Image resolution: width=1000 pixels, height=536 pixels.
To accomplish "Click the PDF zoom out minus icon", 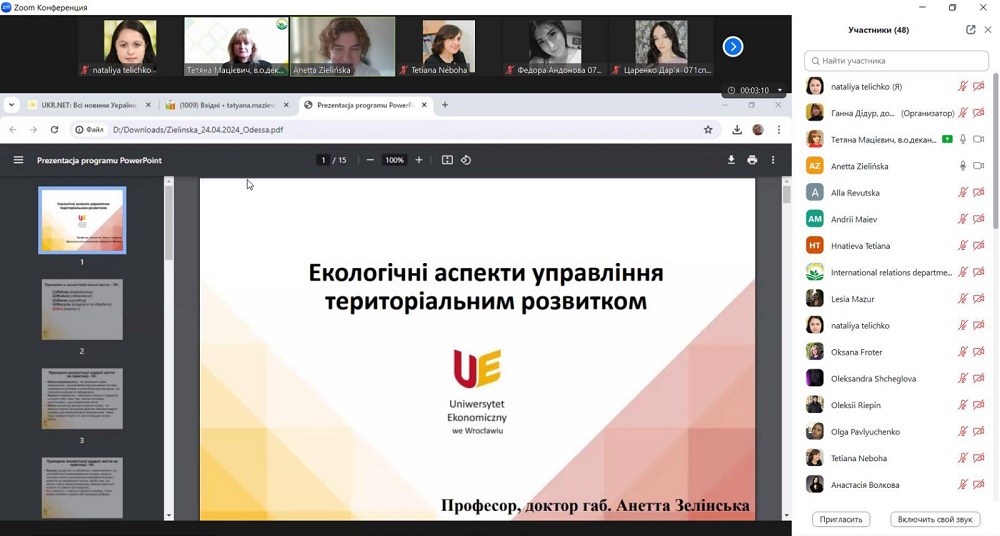I will pyautogui.click(x=370, y=160).
